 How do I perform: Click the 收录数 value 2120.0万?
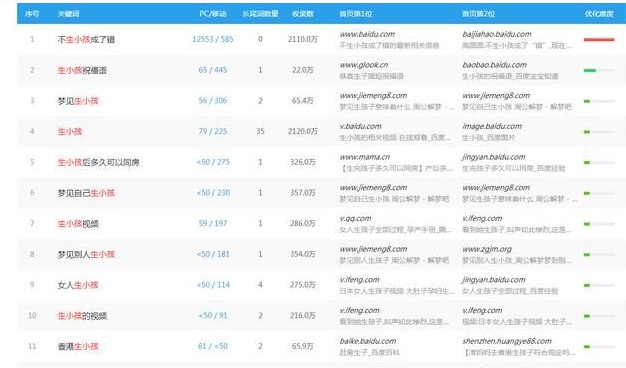click(303, 131)
